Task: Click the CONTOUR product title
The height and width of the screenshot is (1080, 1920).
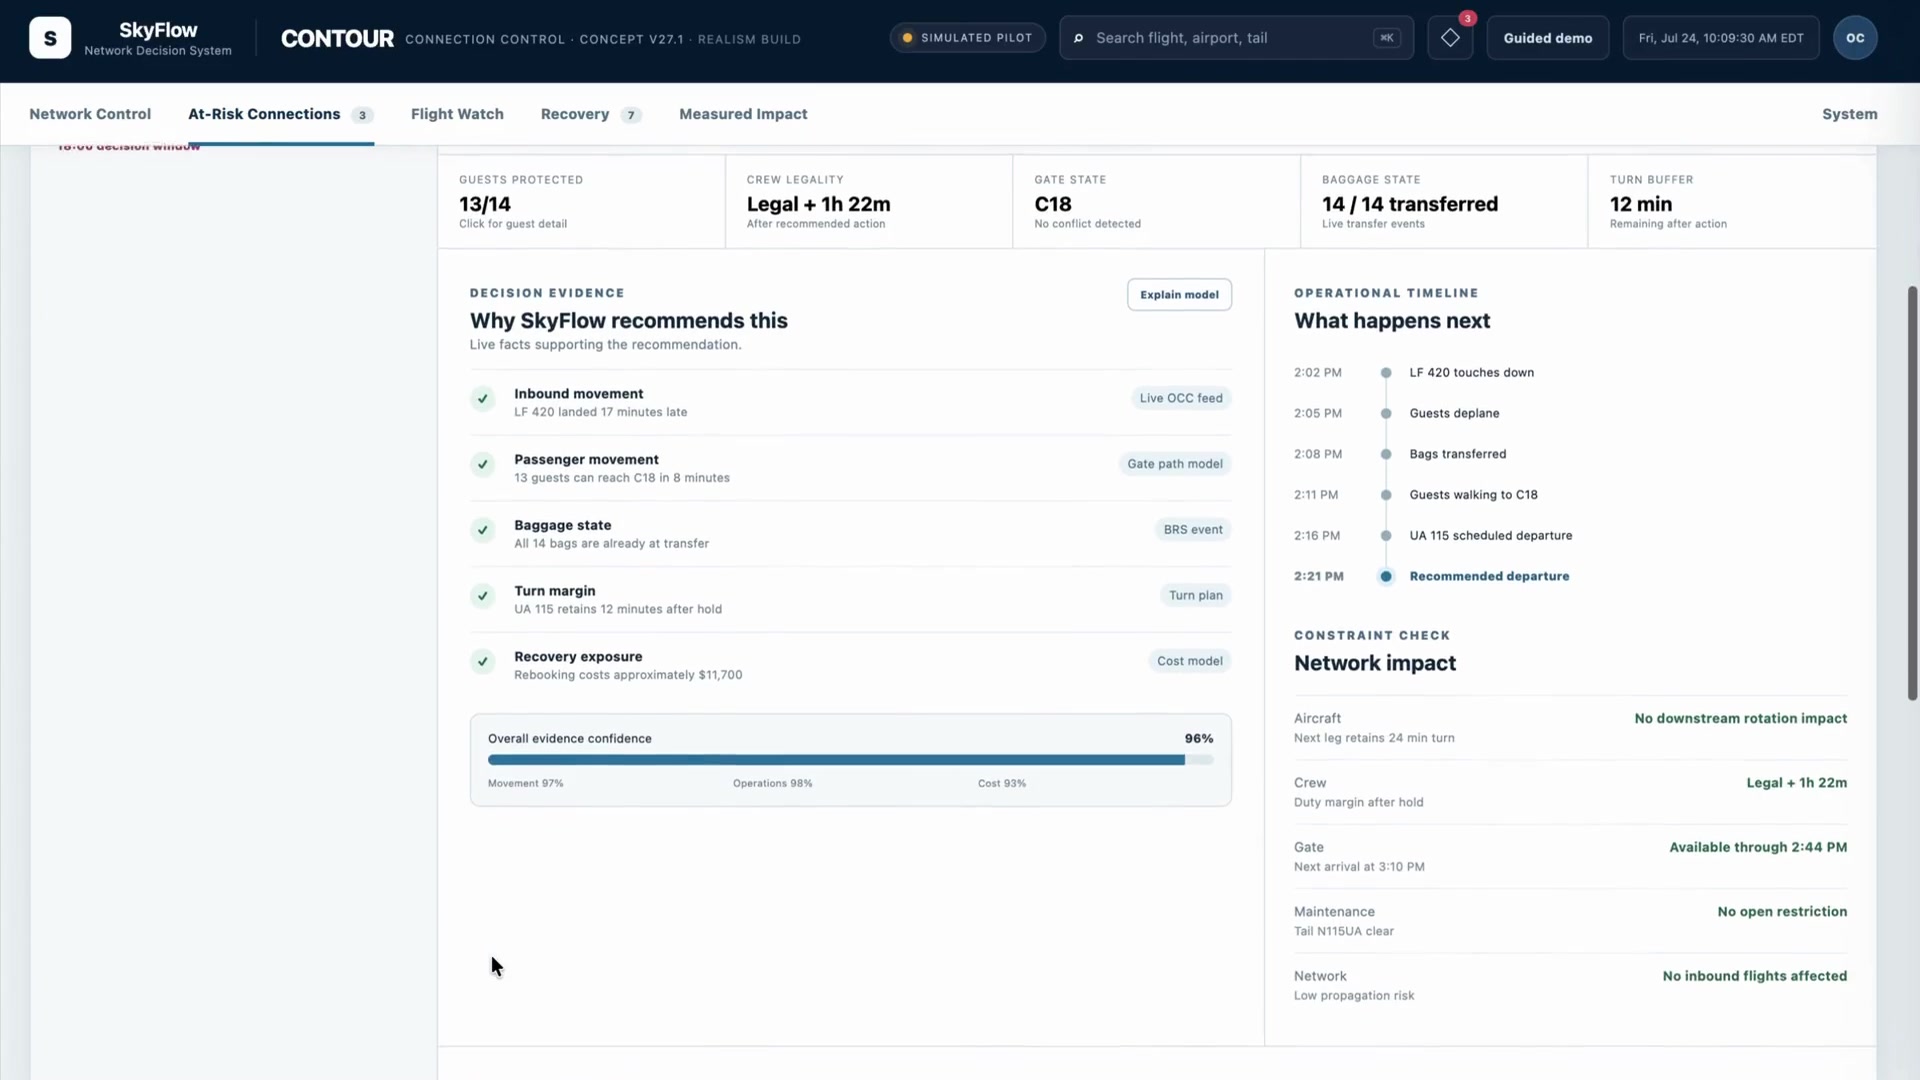Action: (337, 39)
